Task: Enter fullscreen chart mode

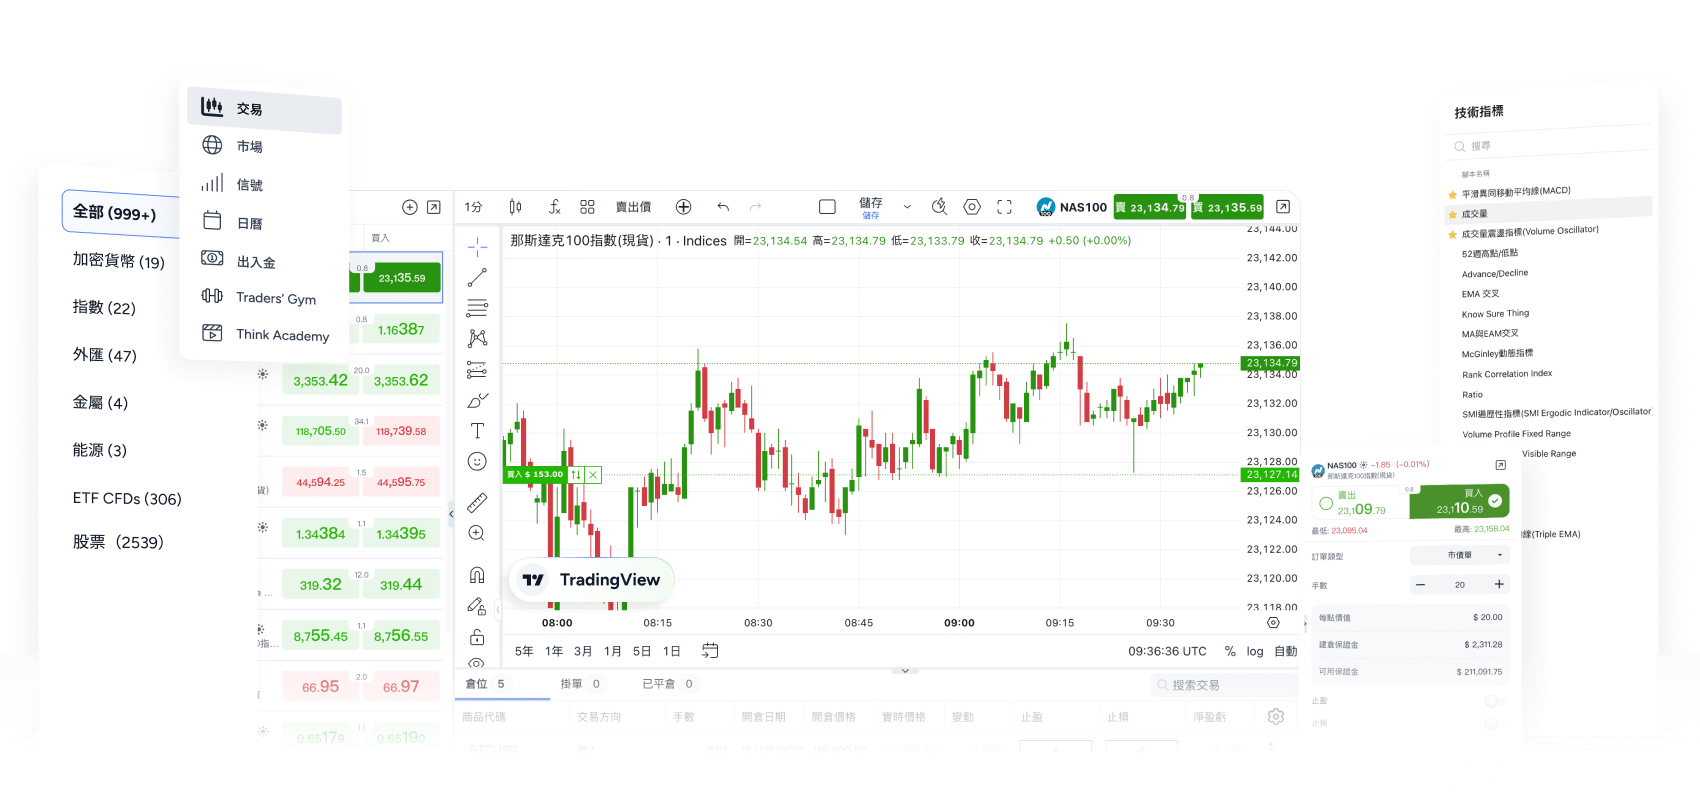Action: tap(1005, 207)
